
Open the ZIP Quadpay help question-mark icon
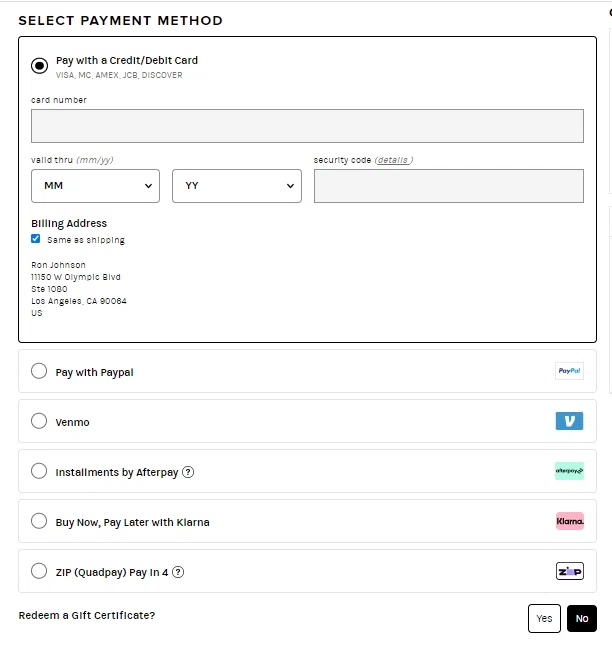coord(178,572)
